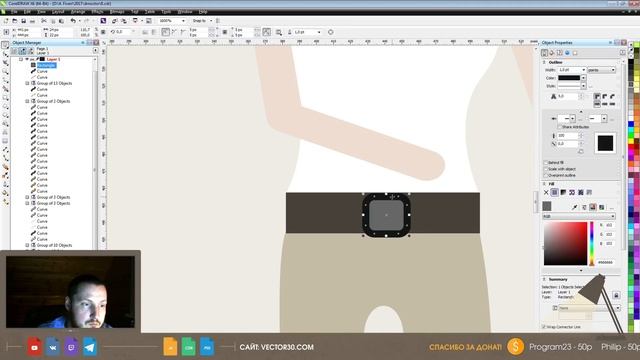Open outline Color dropdown
The image size is (640, 360).
click(x=583, y=78)
